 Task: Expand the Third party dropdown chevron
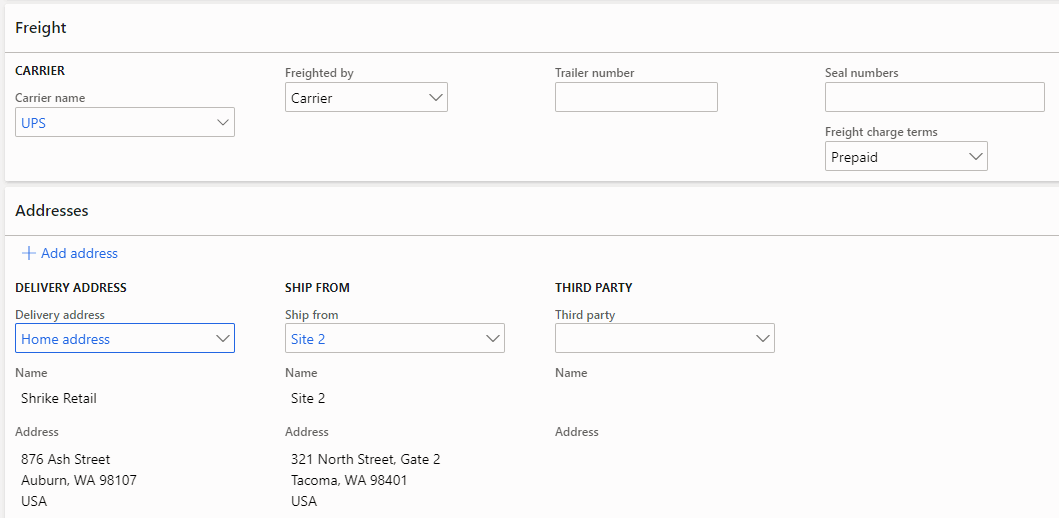click(x=763, y=338)
